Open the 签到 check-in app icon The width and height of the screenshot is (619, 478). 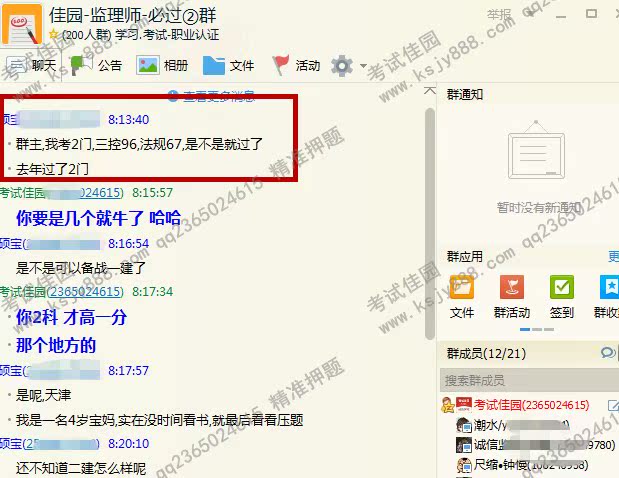coord(562,296)
